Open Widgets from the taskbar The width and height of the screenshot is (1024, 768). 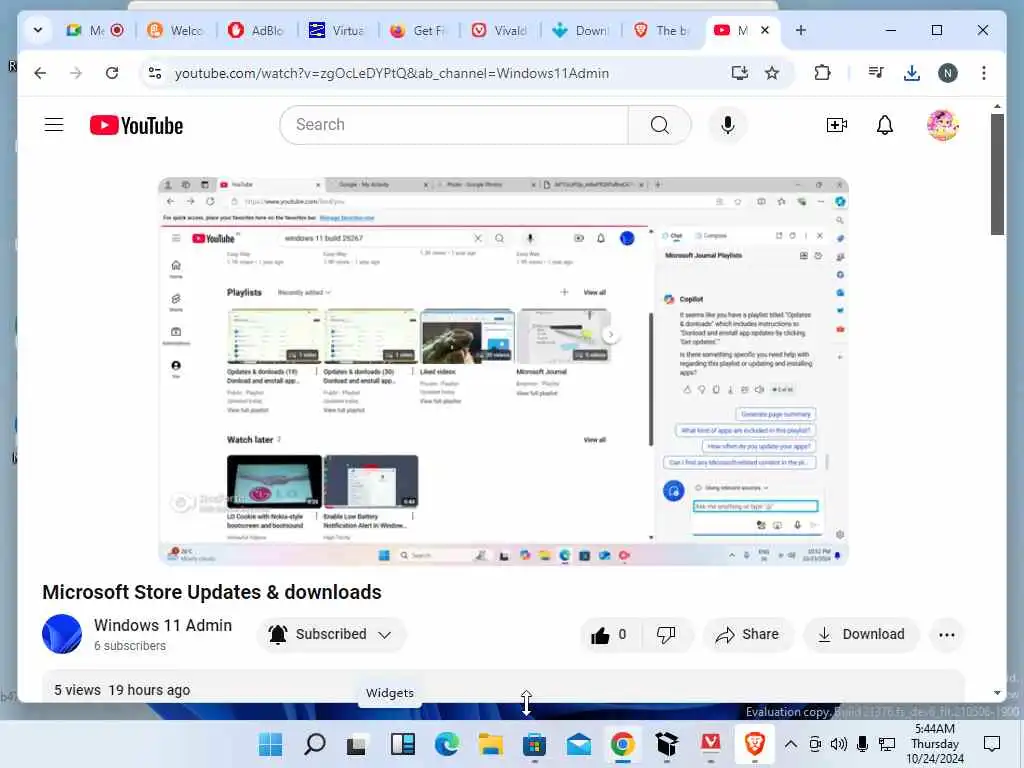(x=403, y=744)
